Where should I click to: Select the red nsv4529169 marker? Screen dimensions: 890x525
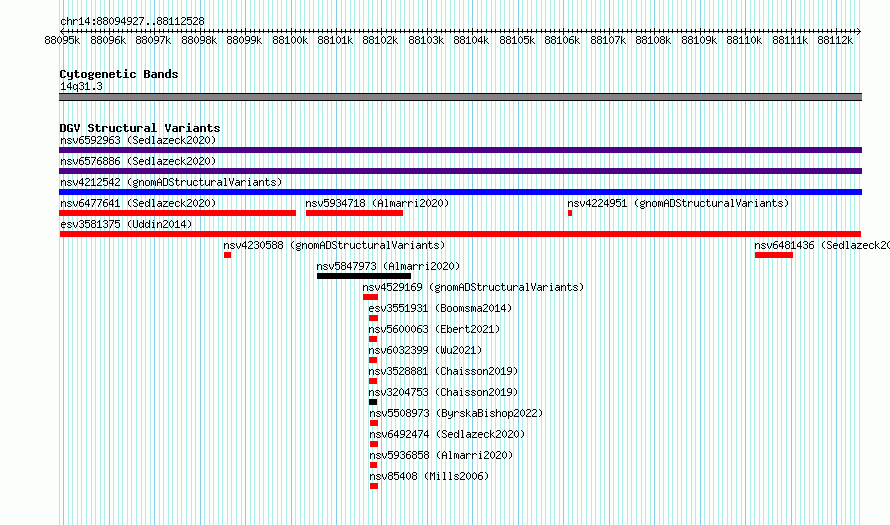[x=370, y=297]
